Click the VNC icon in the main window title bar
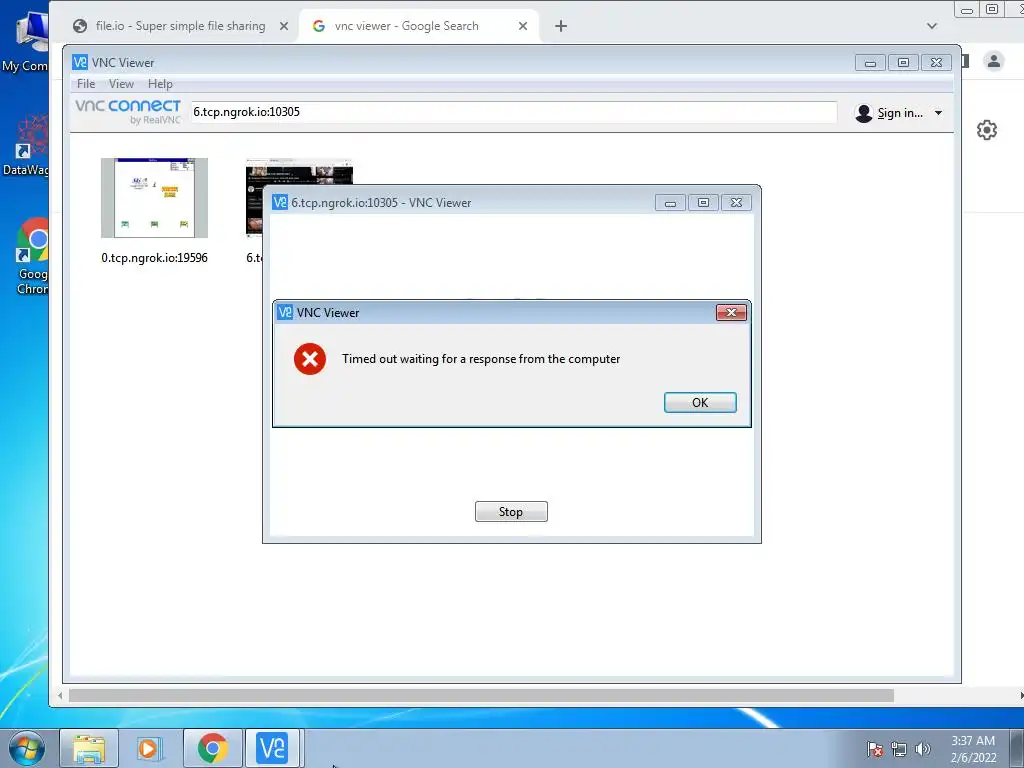The height and width of the screenshot is (768, 1024). coord(80,62)
